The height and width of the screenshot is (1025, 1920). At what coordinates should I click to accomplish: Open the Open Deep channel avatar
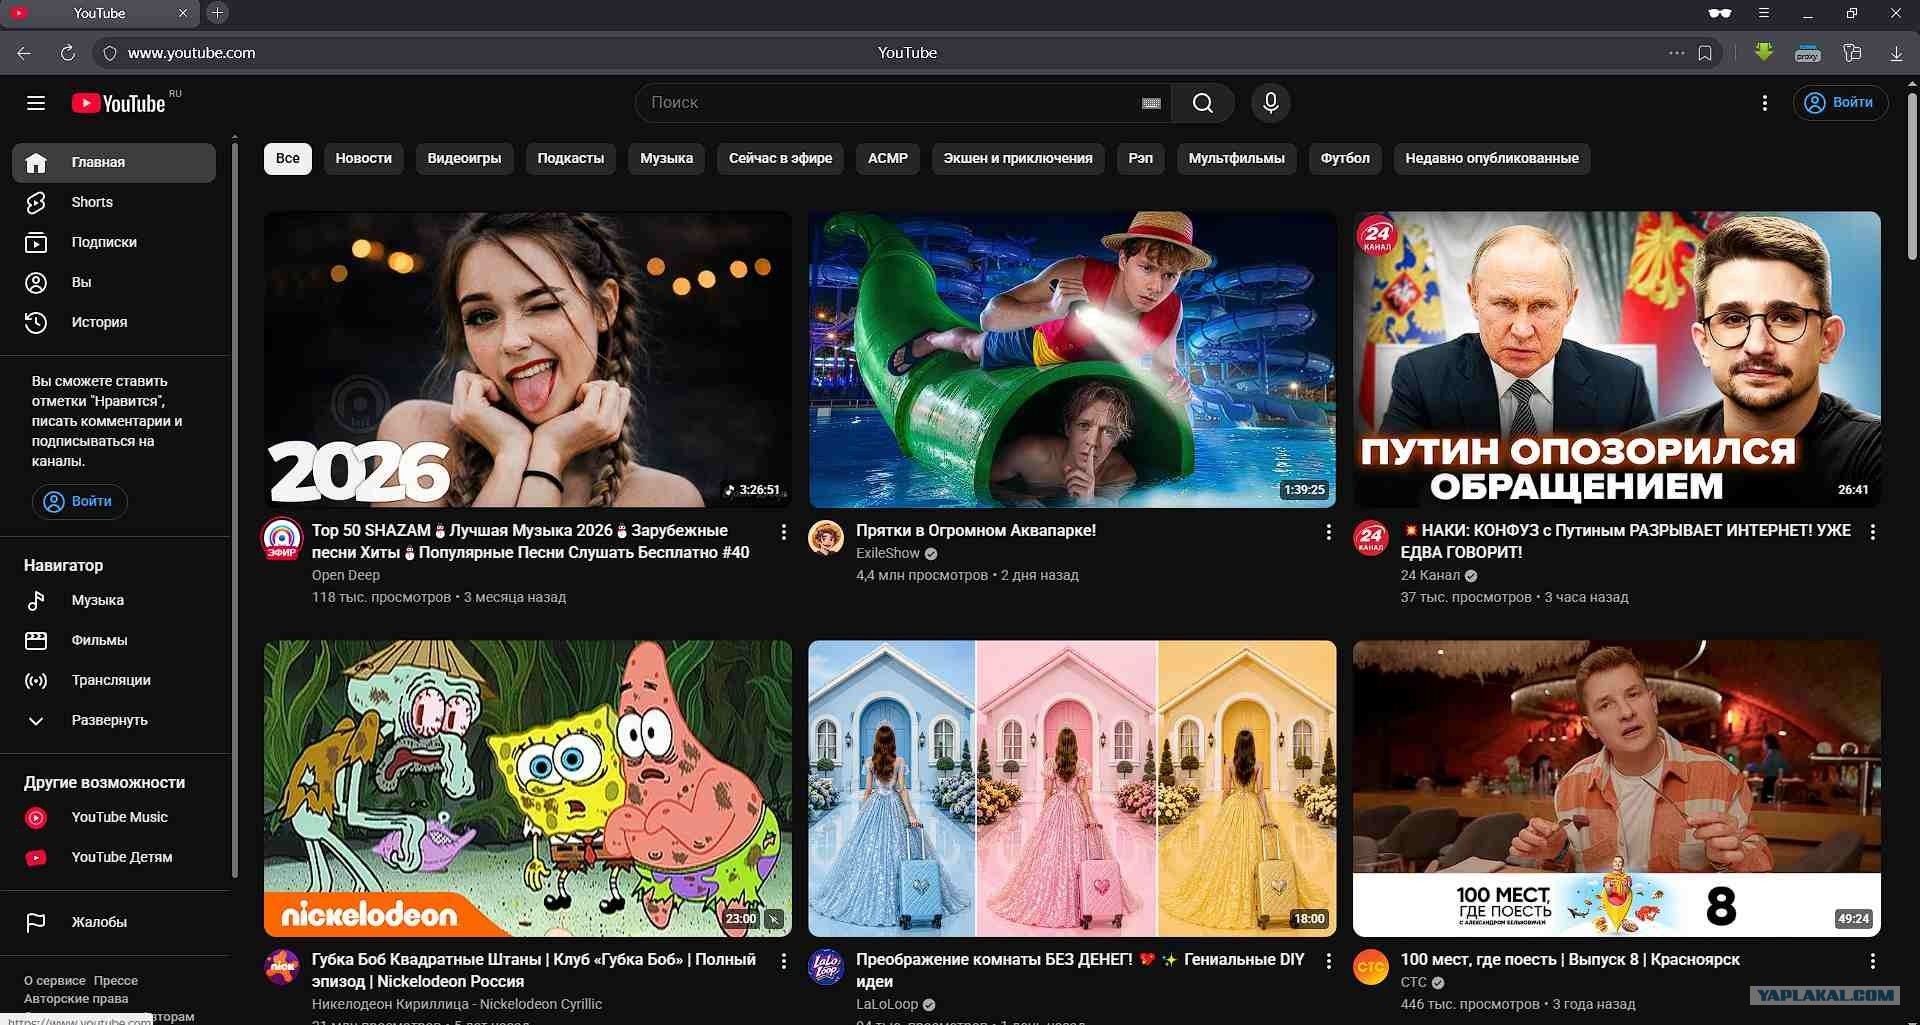[282, 538]
